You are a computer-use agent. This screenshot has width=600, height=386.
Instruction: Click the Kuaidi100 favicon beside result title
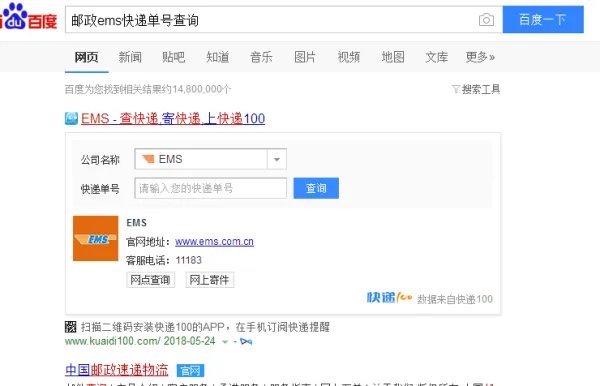click(x=71, y=118)
